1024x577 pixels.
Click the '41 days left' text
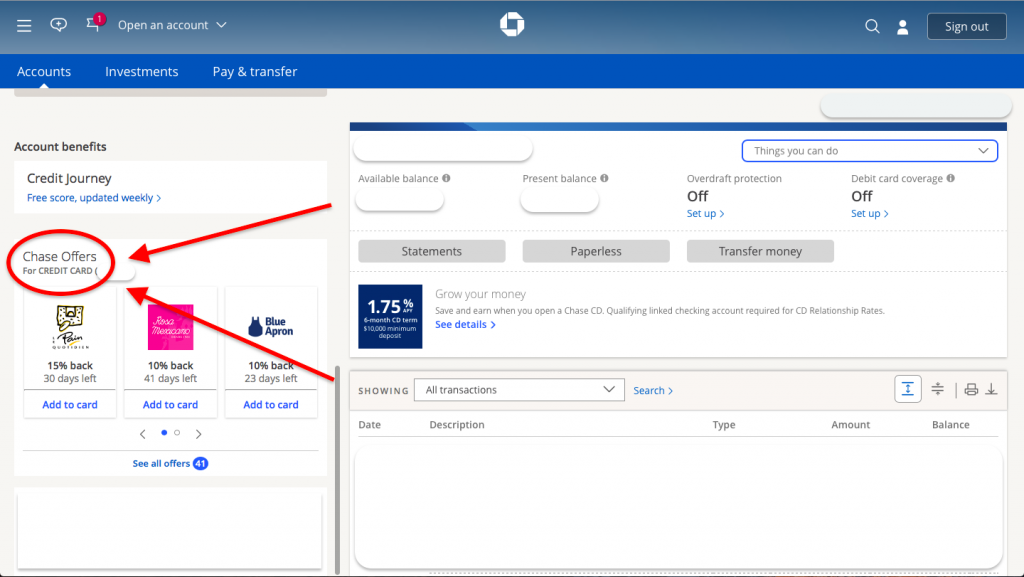tap(170, 379)
